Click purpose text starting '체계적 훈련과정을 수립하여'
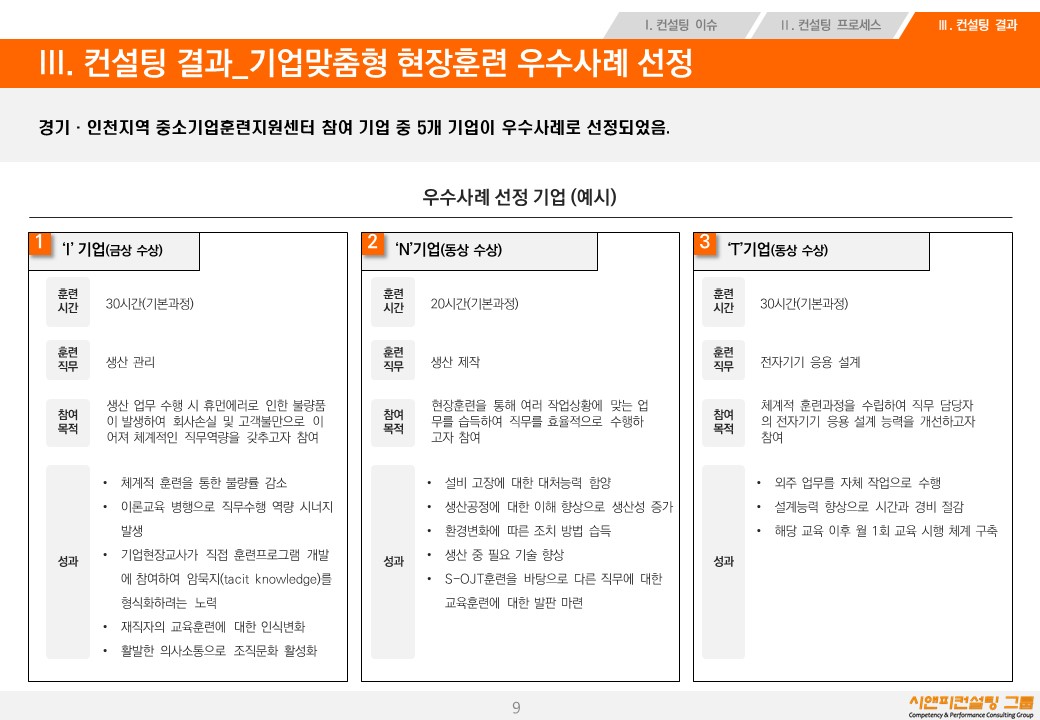The image size is (1040, 720). 868,422
